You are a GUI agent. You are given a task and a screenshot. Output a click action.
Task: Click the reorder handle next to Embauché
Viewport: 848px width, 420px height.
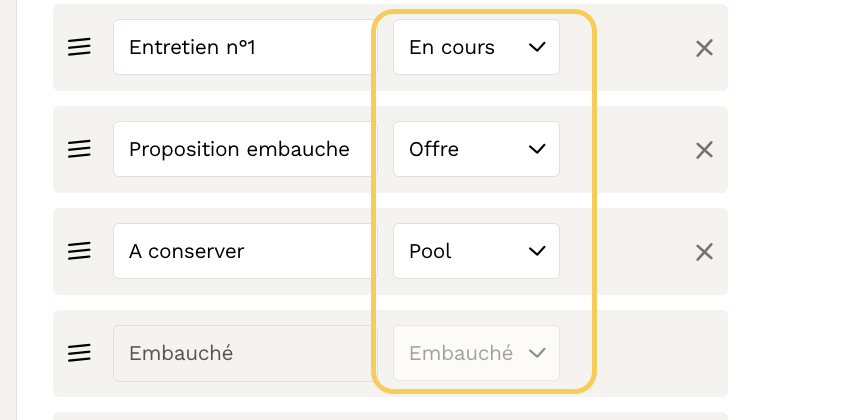(79, 353)
